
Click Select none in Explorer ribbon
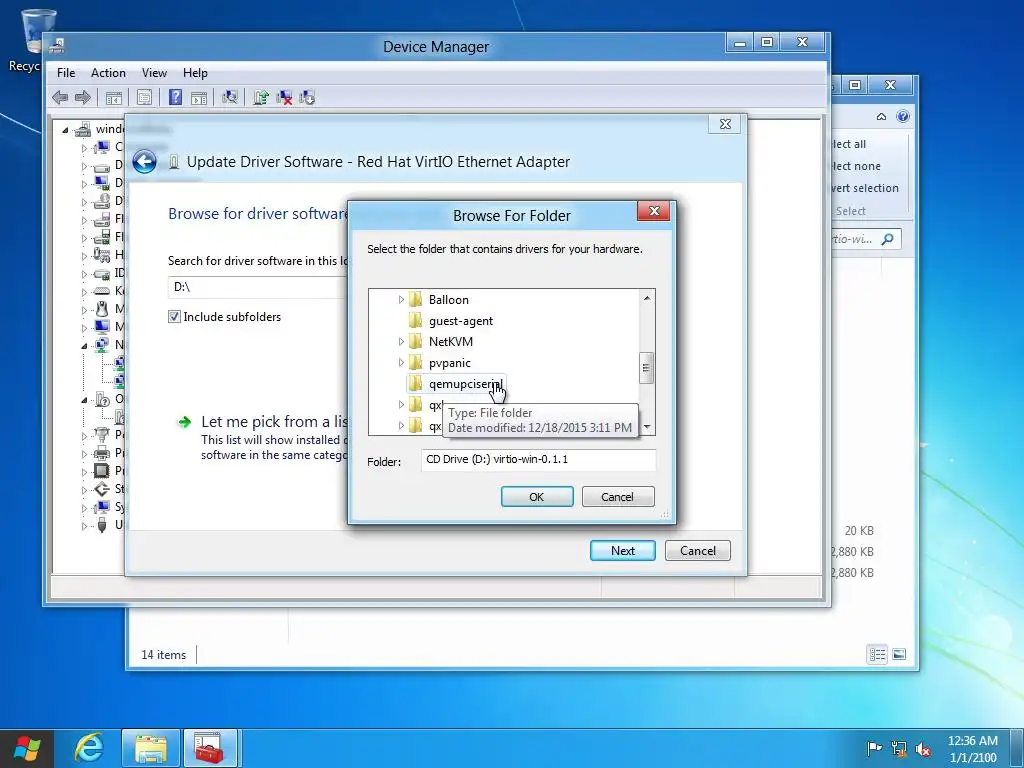point(855,166)
